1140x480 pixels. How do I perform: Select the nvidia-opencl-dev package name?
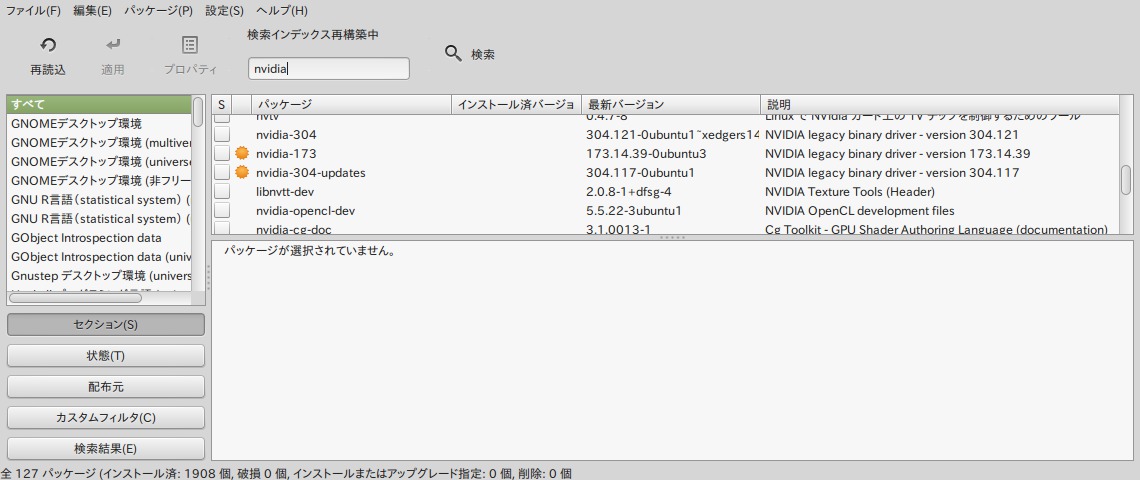click(x=305, y=211)
